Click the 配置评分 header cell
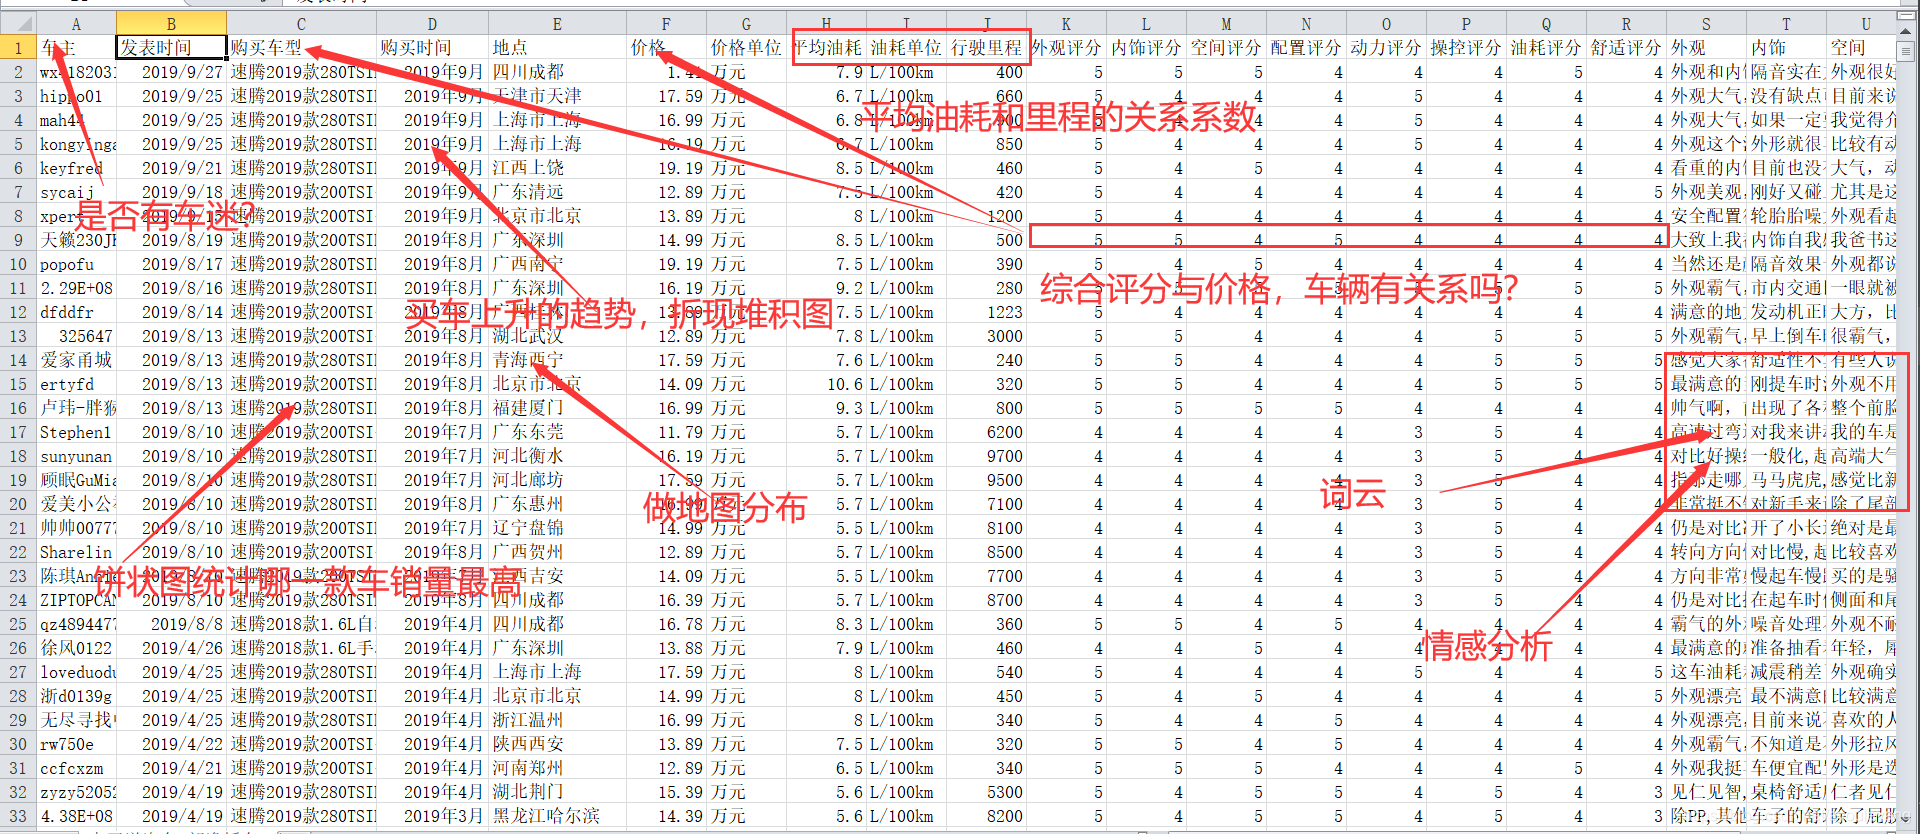This screenshot has width=1920, height=834. pos(1306,47)
